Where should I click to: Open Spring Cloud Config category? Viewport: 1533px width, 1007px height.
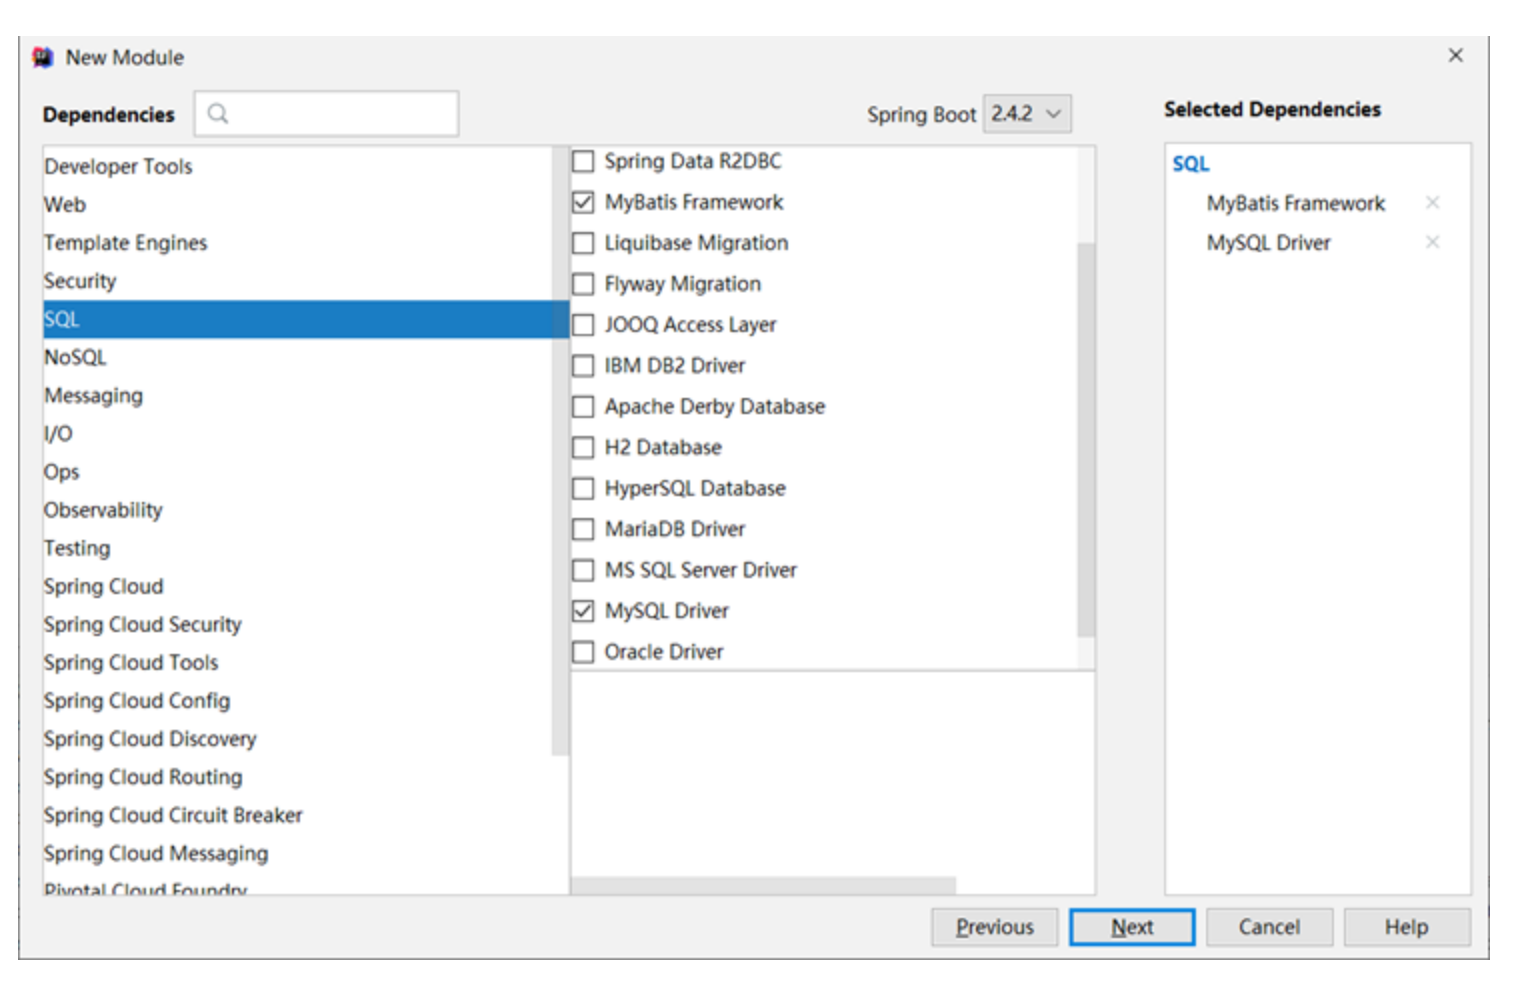[298, 701]
